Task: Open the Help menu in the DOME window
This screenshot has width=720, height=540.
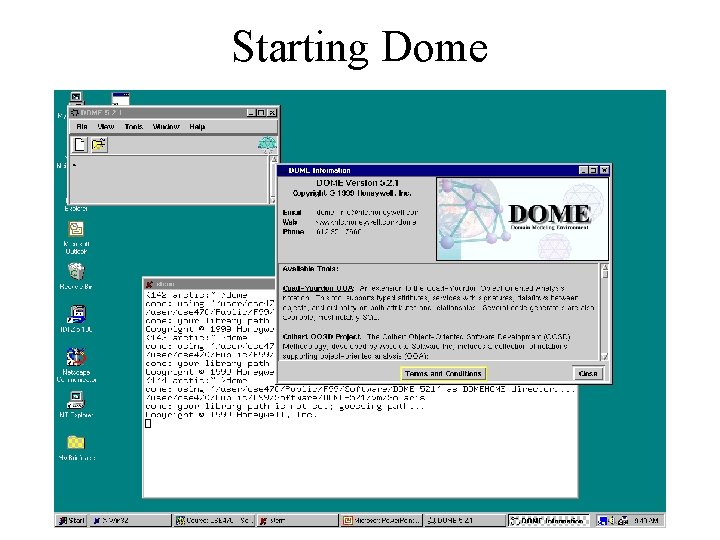Action: (x=197, y=127)
